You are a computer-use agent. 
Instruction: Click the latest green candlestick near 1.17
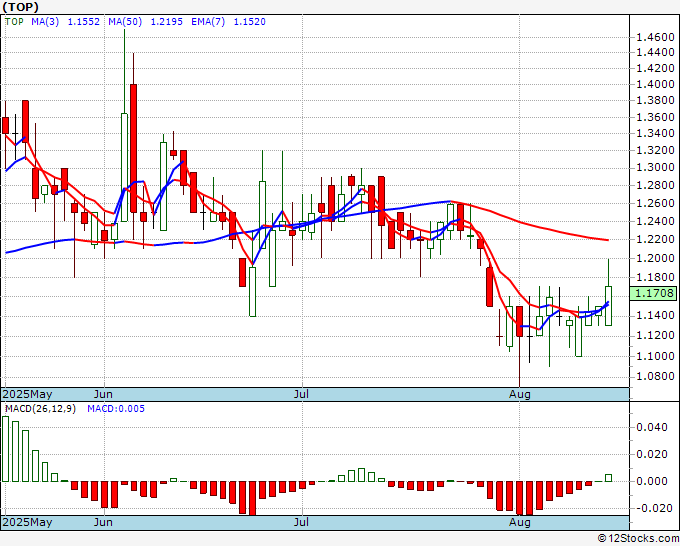click(x=608, y=306)
